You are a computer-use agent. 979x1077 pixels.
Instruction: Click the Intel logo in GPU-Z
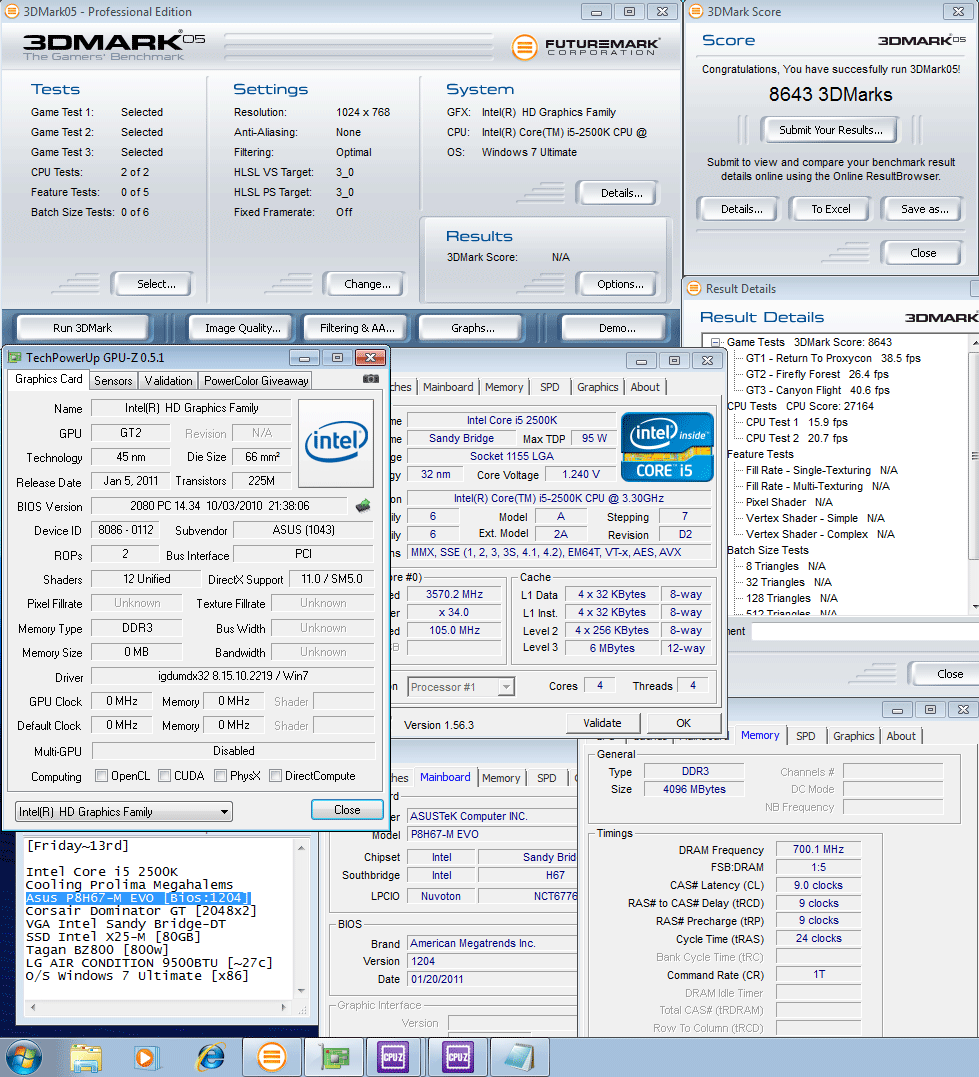coord(336,442)
